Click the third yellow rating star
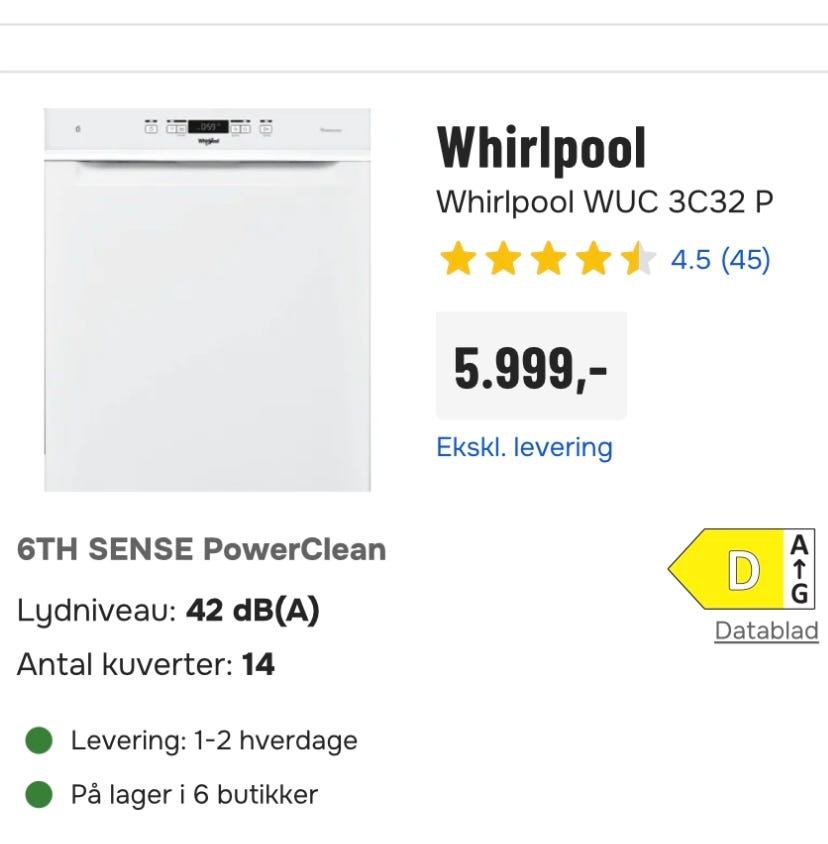This screenshot has width=828, height=844. (x=548, y=260)
